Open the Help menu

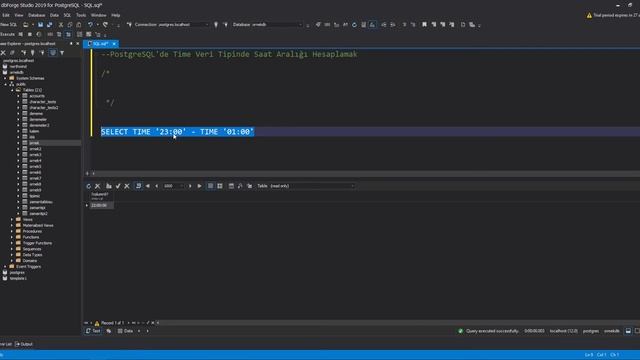(x=116, y=15)
